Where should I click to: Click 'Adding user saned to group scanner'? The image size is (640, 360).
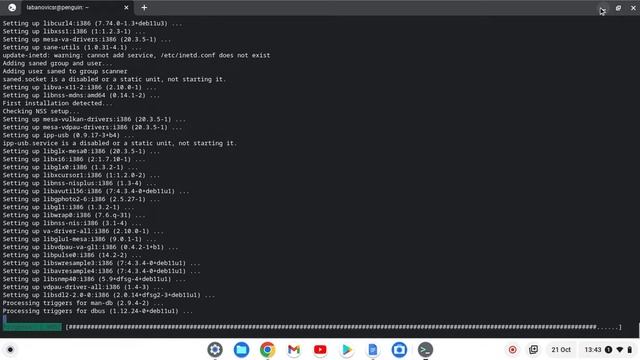[65, 71]
